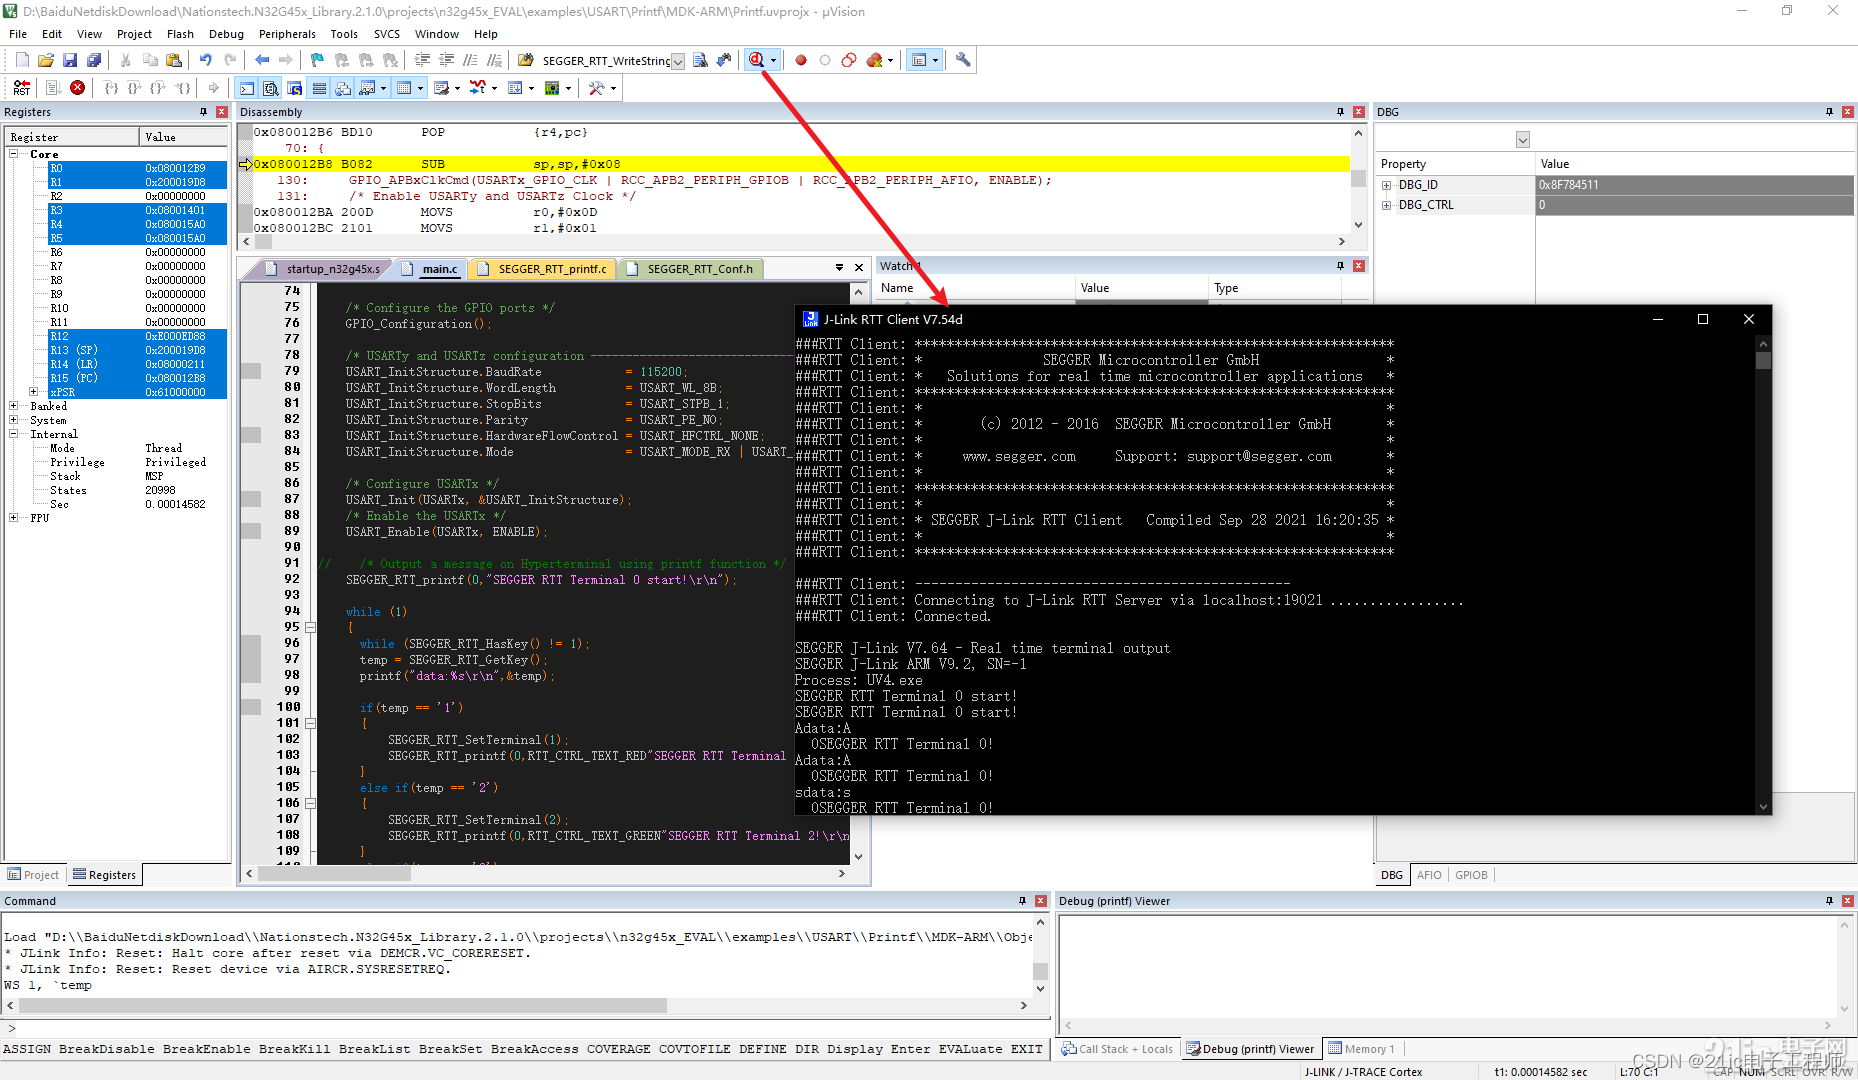
Task: Expand DBG_ID property in DBG panel
Action: coord(1387,184)
